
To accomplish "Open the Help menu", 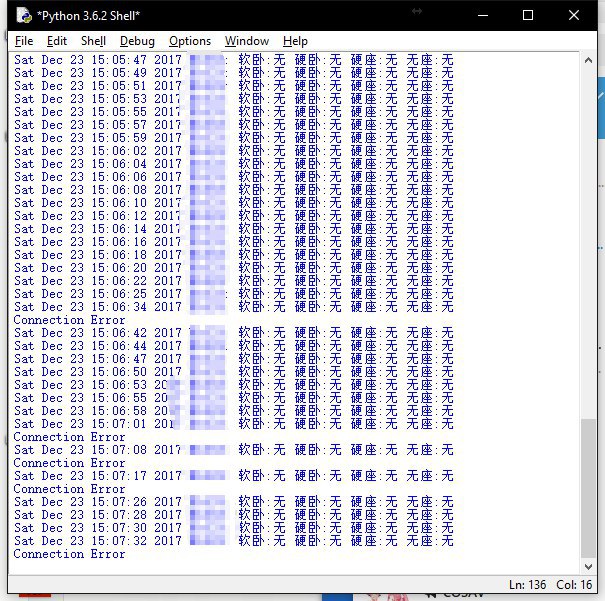I will (295, 41).
